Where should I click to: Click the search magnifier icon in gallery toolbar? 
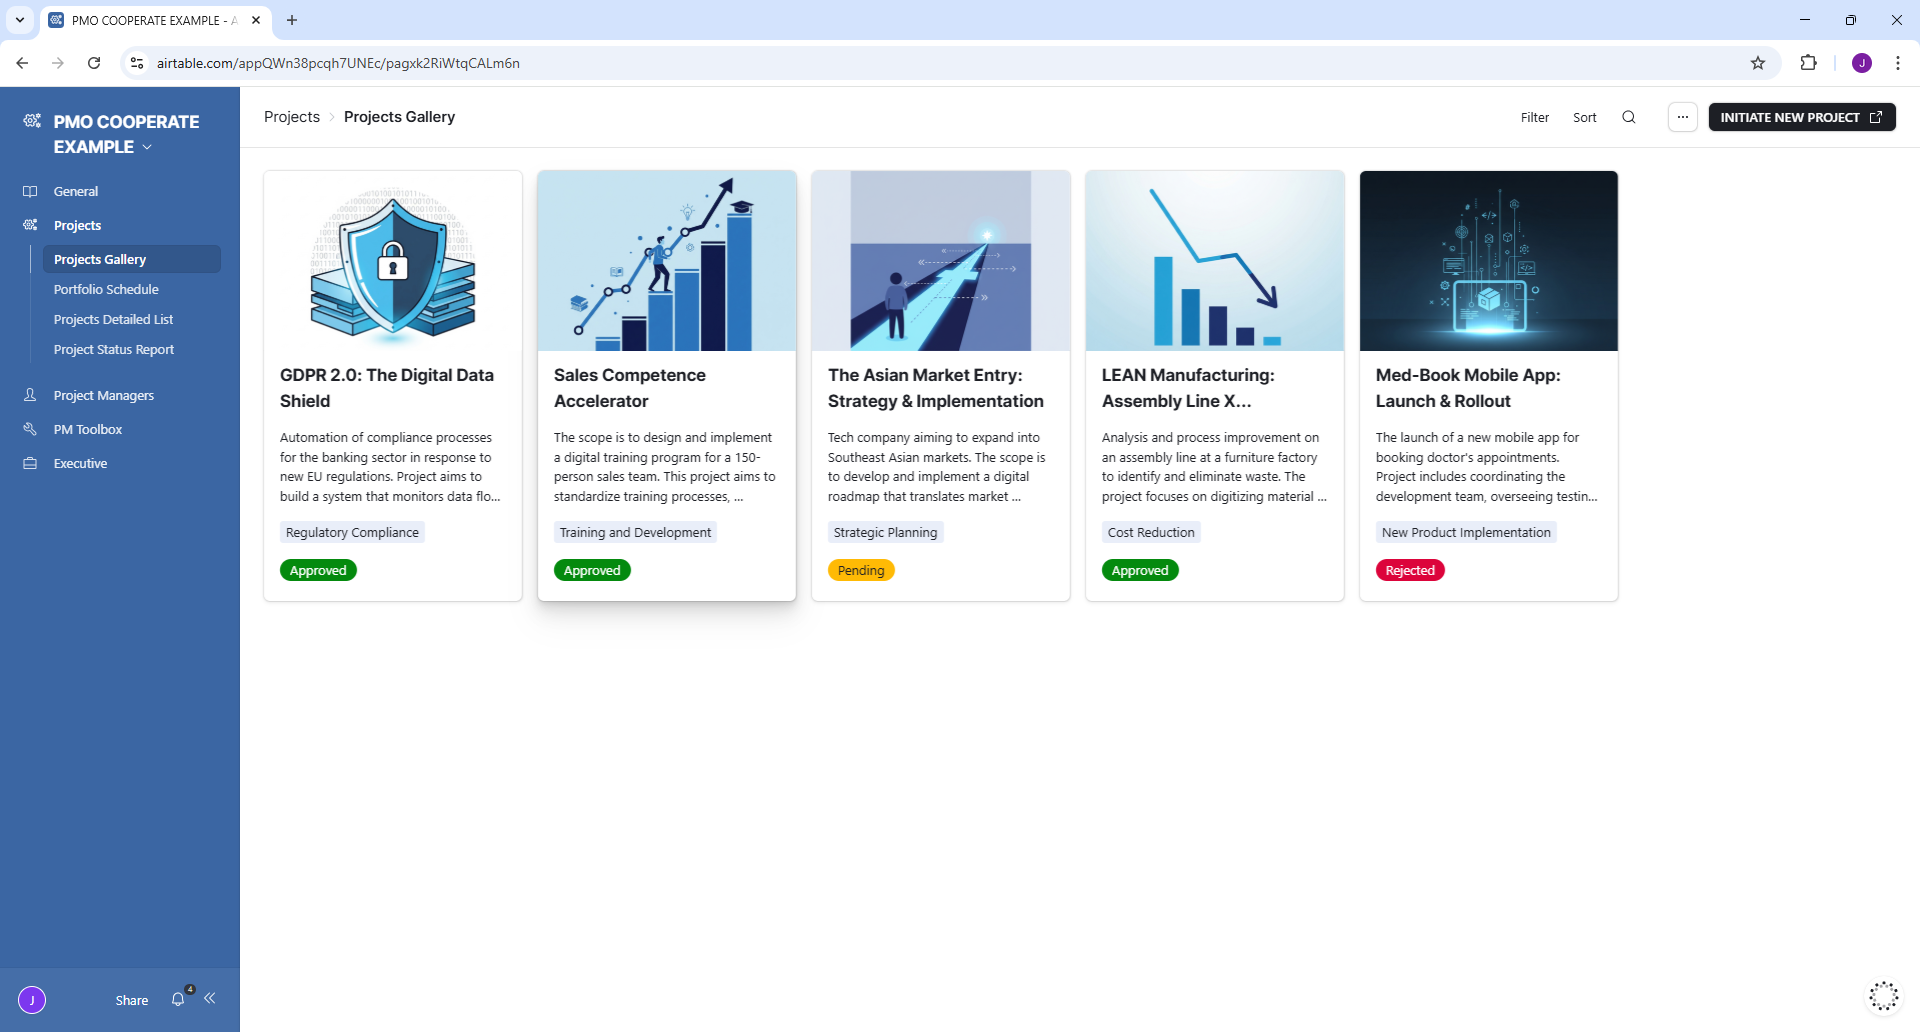coord(1629,117)
